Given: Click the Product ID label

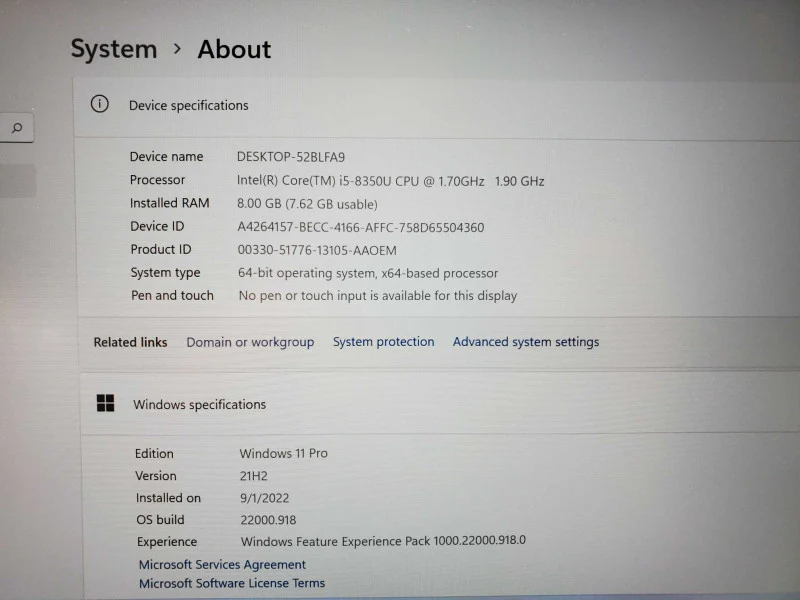Looking at the screenshot, I should tap(161, 249).
